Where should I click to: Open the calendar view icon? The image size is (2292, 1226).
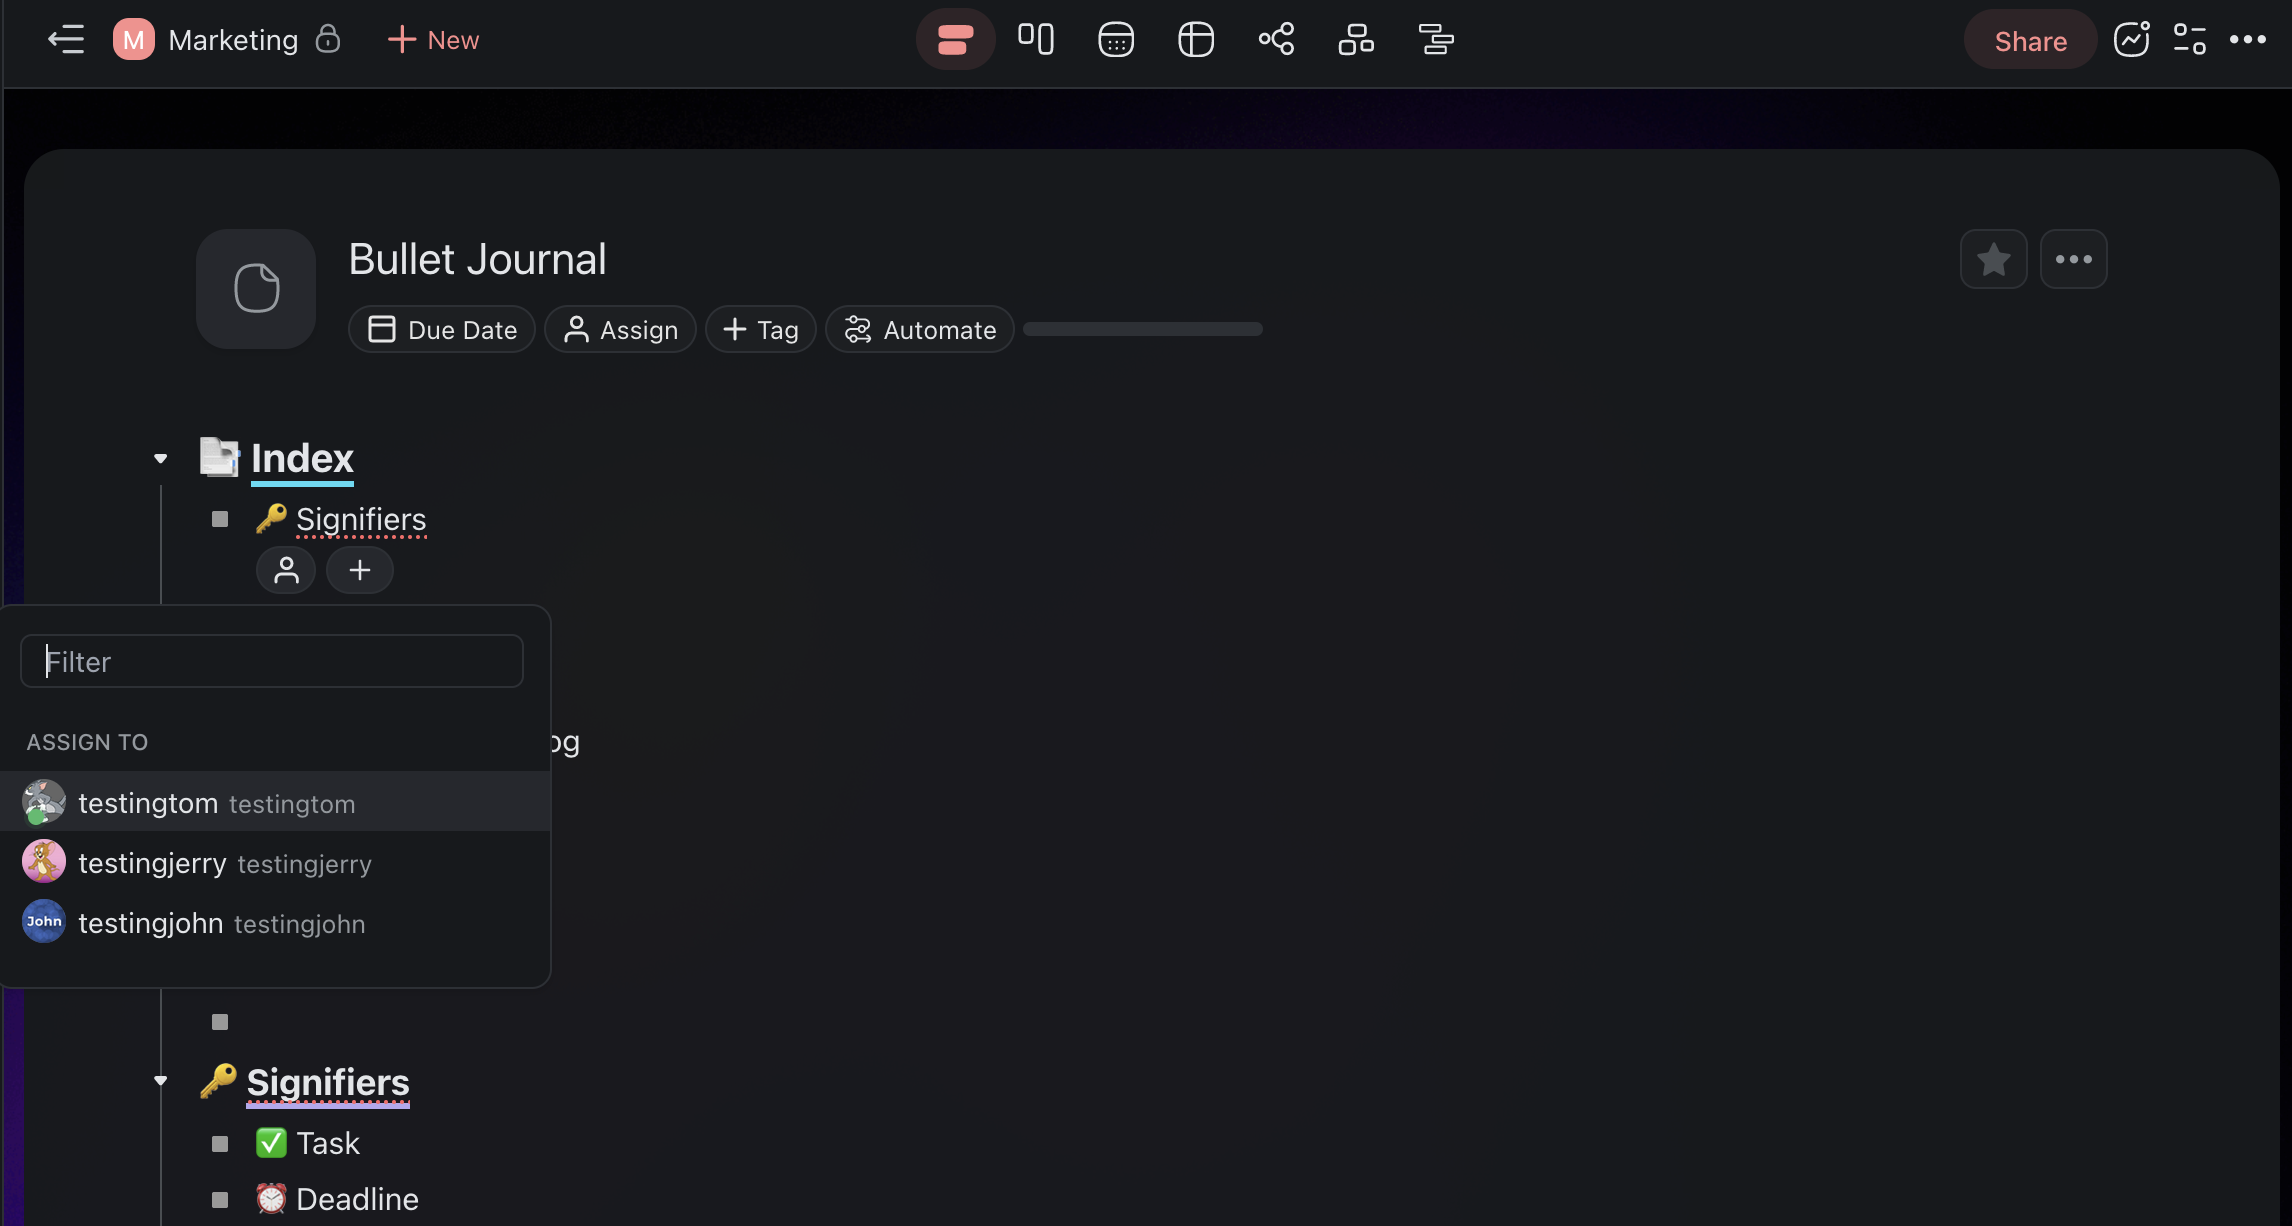coord(1116,40)
